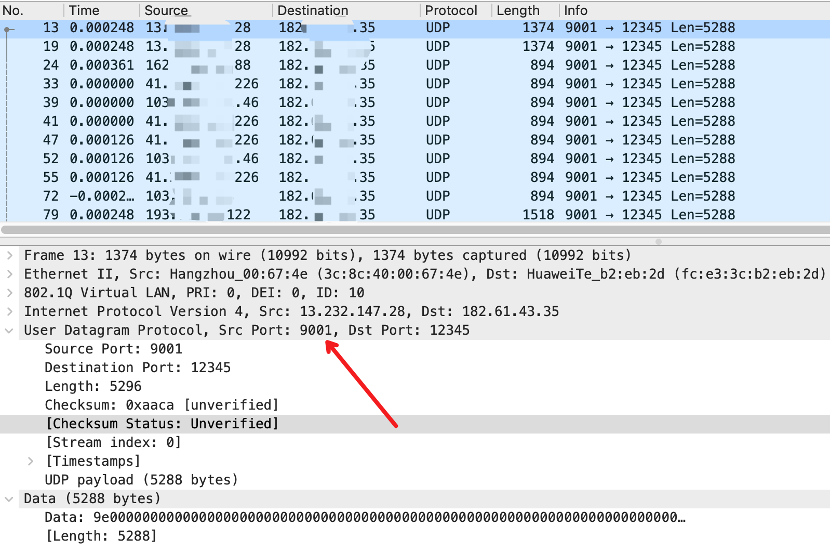Sort by the Protocol column header
The image size is (830, 552).
[x=450, y=10]
